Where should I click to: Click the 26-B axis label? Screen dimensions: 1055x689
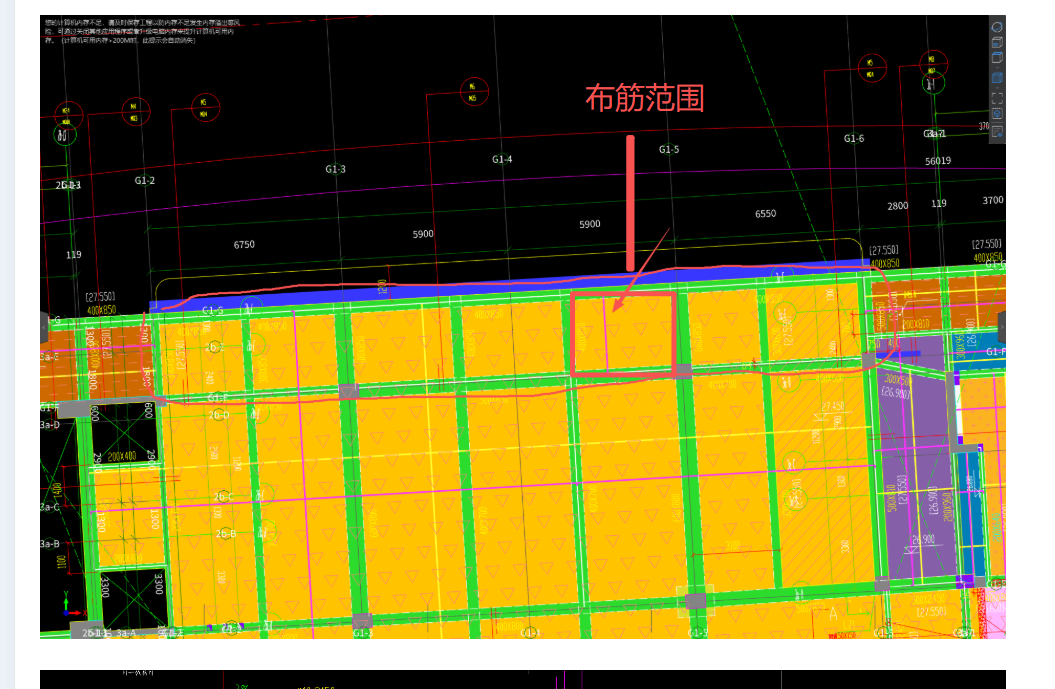[226, 534]
